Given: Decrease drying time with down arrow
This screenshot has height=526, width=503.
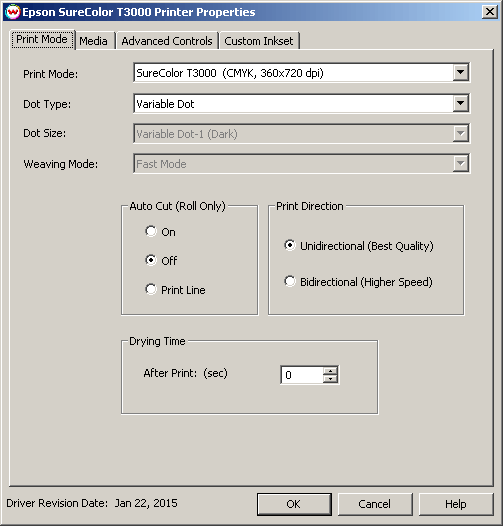Looking at the screenshot, I should tap(331, 379).
